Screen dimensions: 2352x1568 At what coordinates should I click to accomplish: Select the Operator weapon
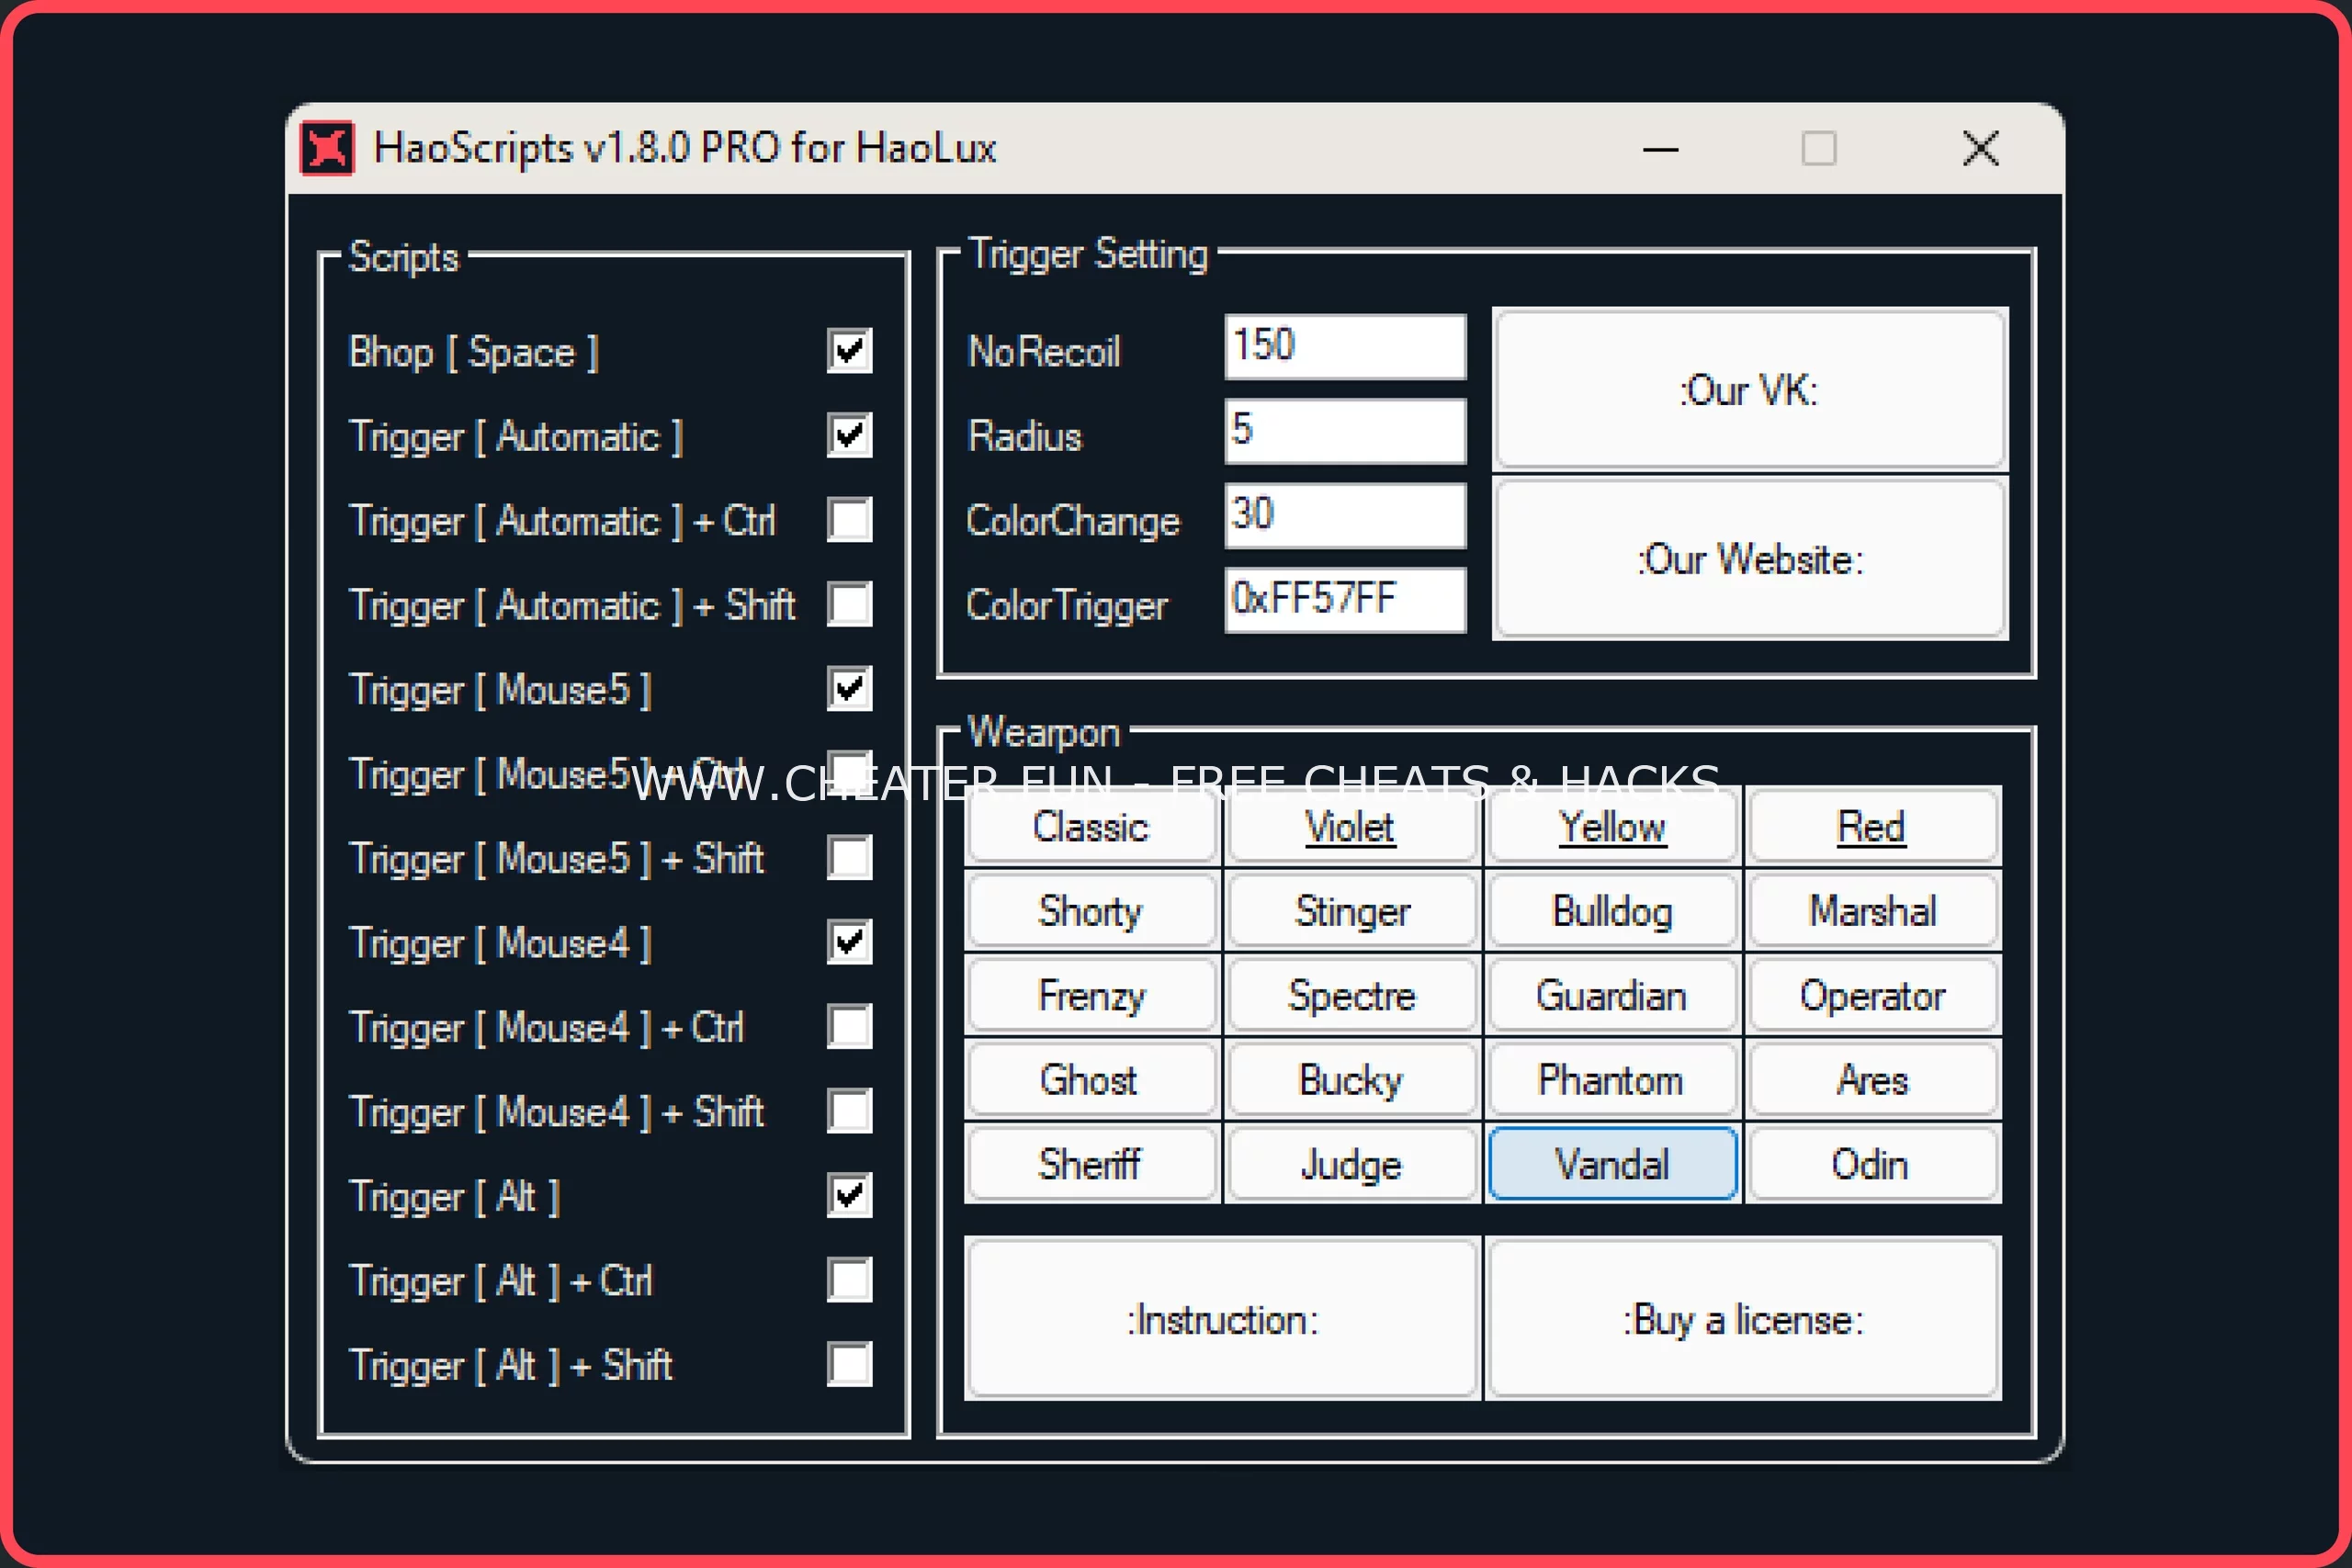(1873, 995)
